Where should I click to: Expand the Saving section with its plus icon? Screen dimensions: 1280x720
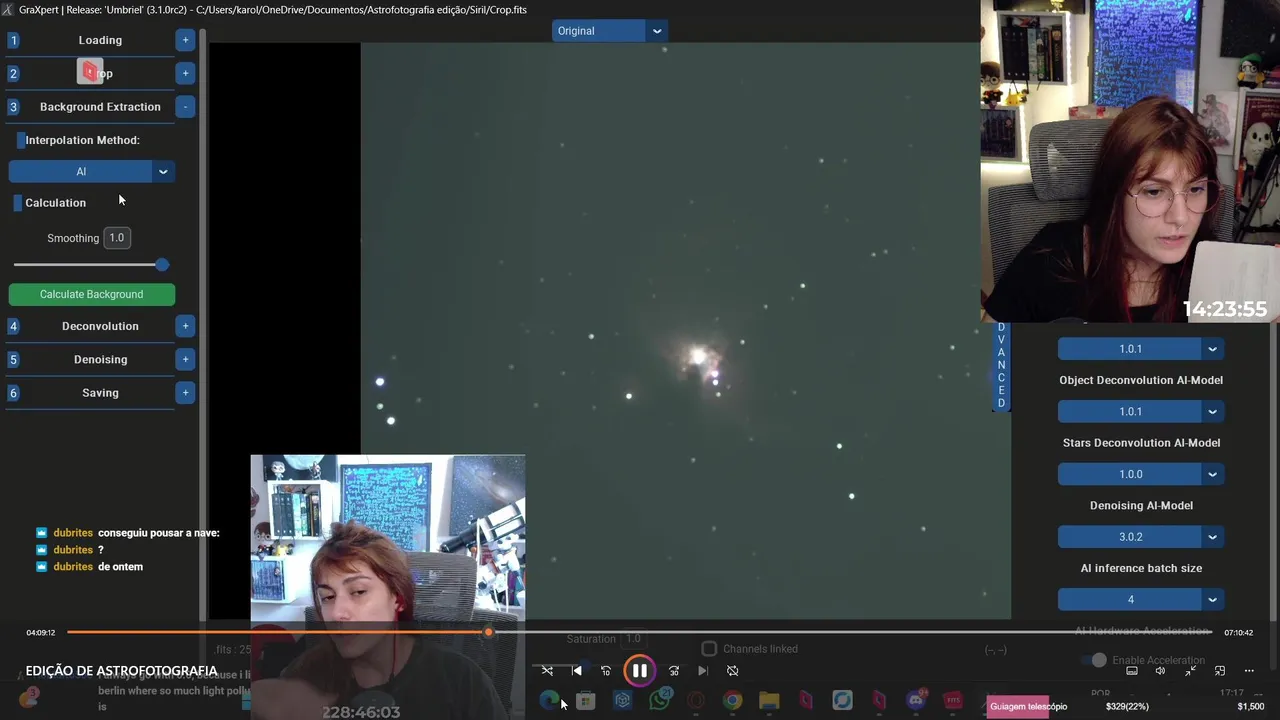[x=185, y=393]
